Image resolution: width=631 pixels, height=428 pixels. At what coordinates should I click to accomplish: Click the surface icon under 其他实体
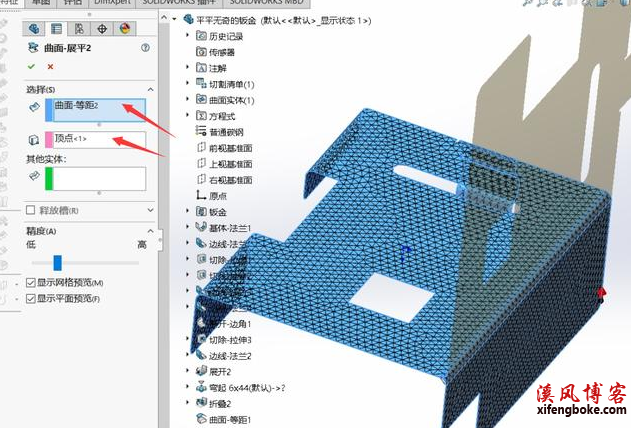point(35,176)
